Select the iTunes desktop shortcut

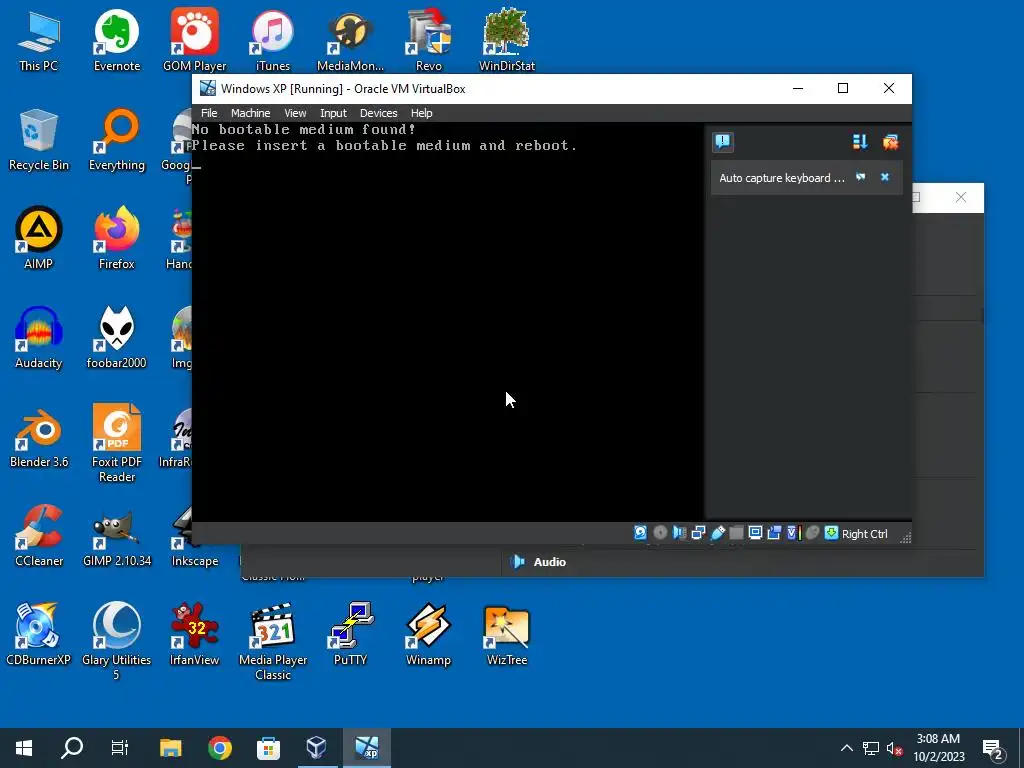(272, 40)
